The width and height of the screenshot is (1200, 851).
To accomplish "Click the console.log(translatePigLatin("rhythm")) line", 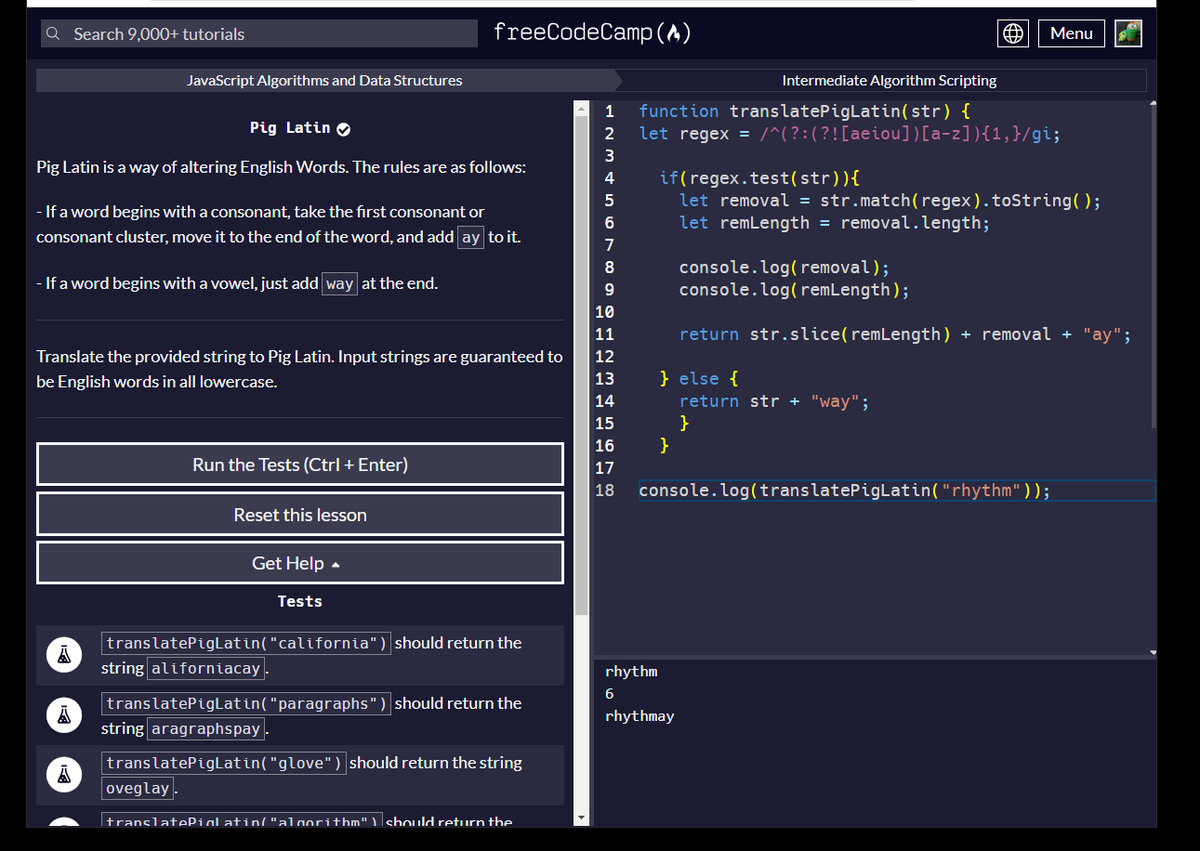I will (x=844, y=490).
